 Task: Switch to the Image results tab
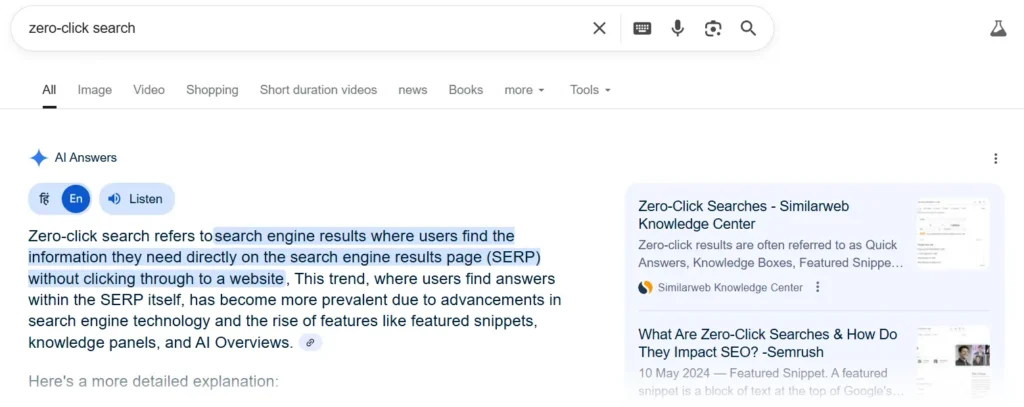pos(95,90)
